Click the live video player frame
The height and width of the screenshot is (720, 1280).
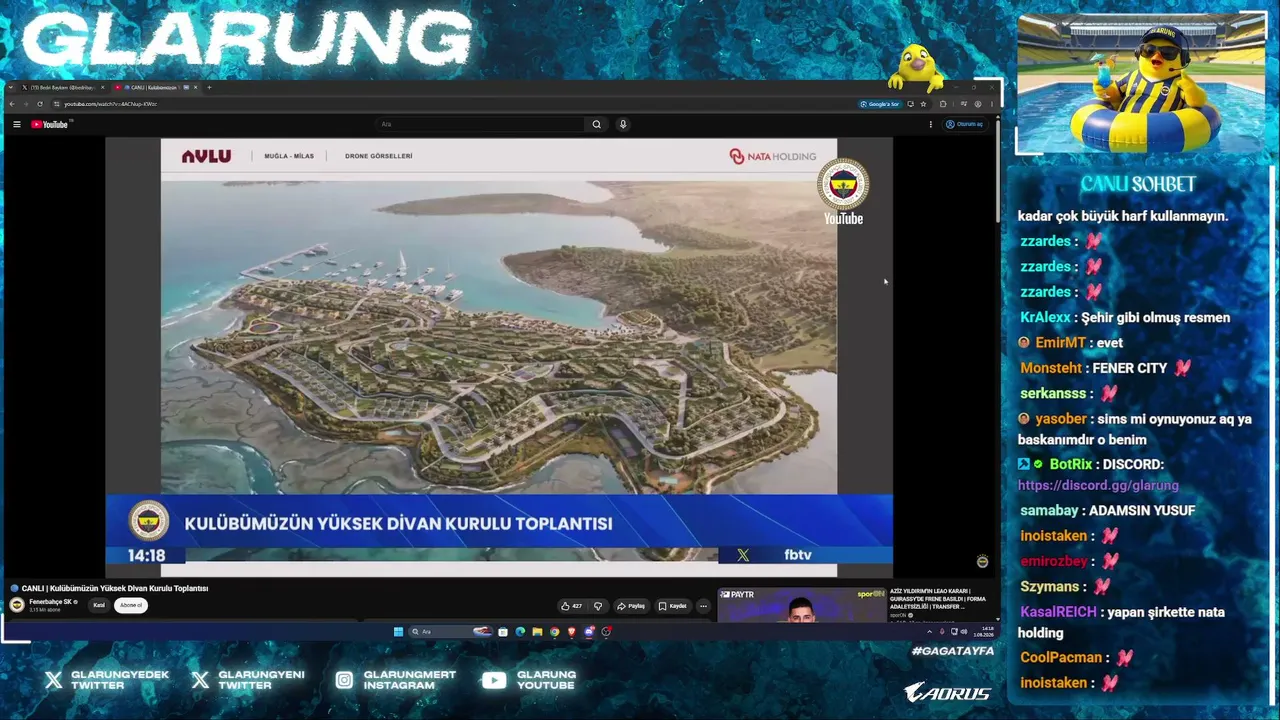pos(499,357)
